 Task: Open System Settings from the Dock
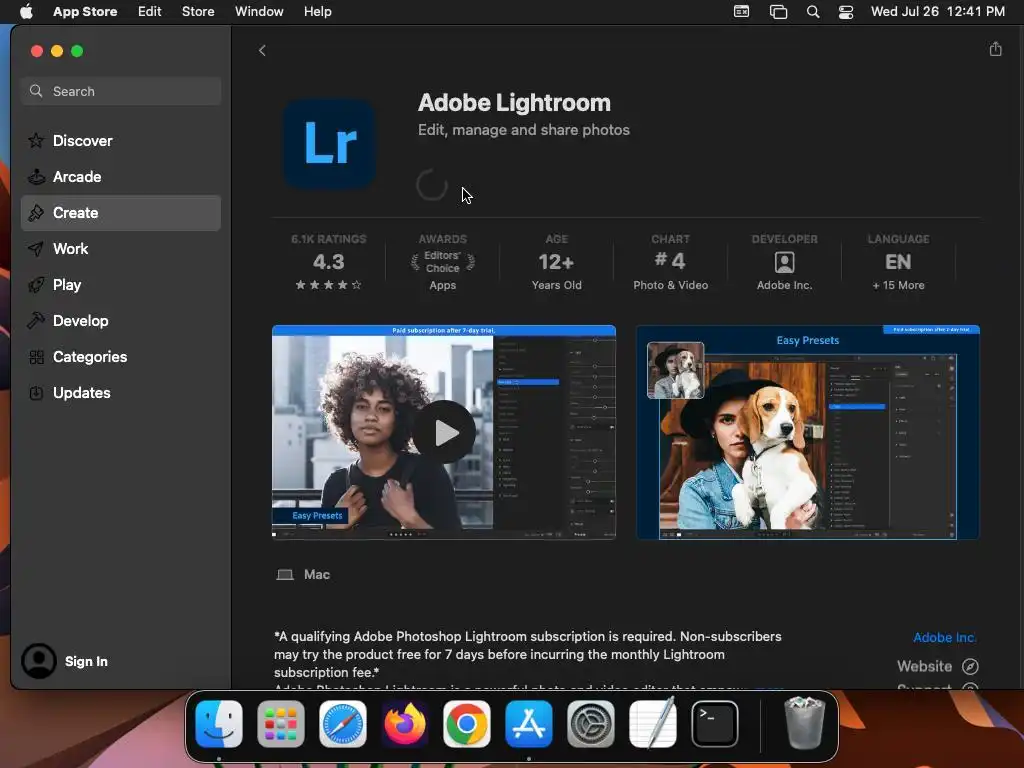(590, 724)
